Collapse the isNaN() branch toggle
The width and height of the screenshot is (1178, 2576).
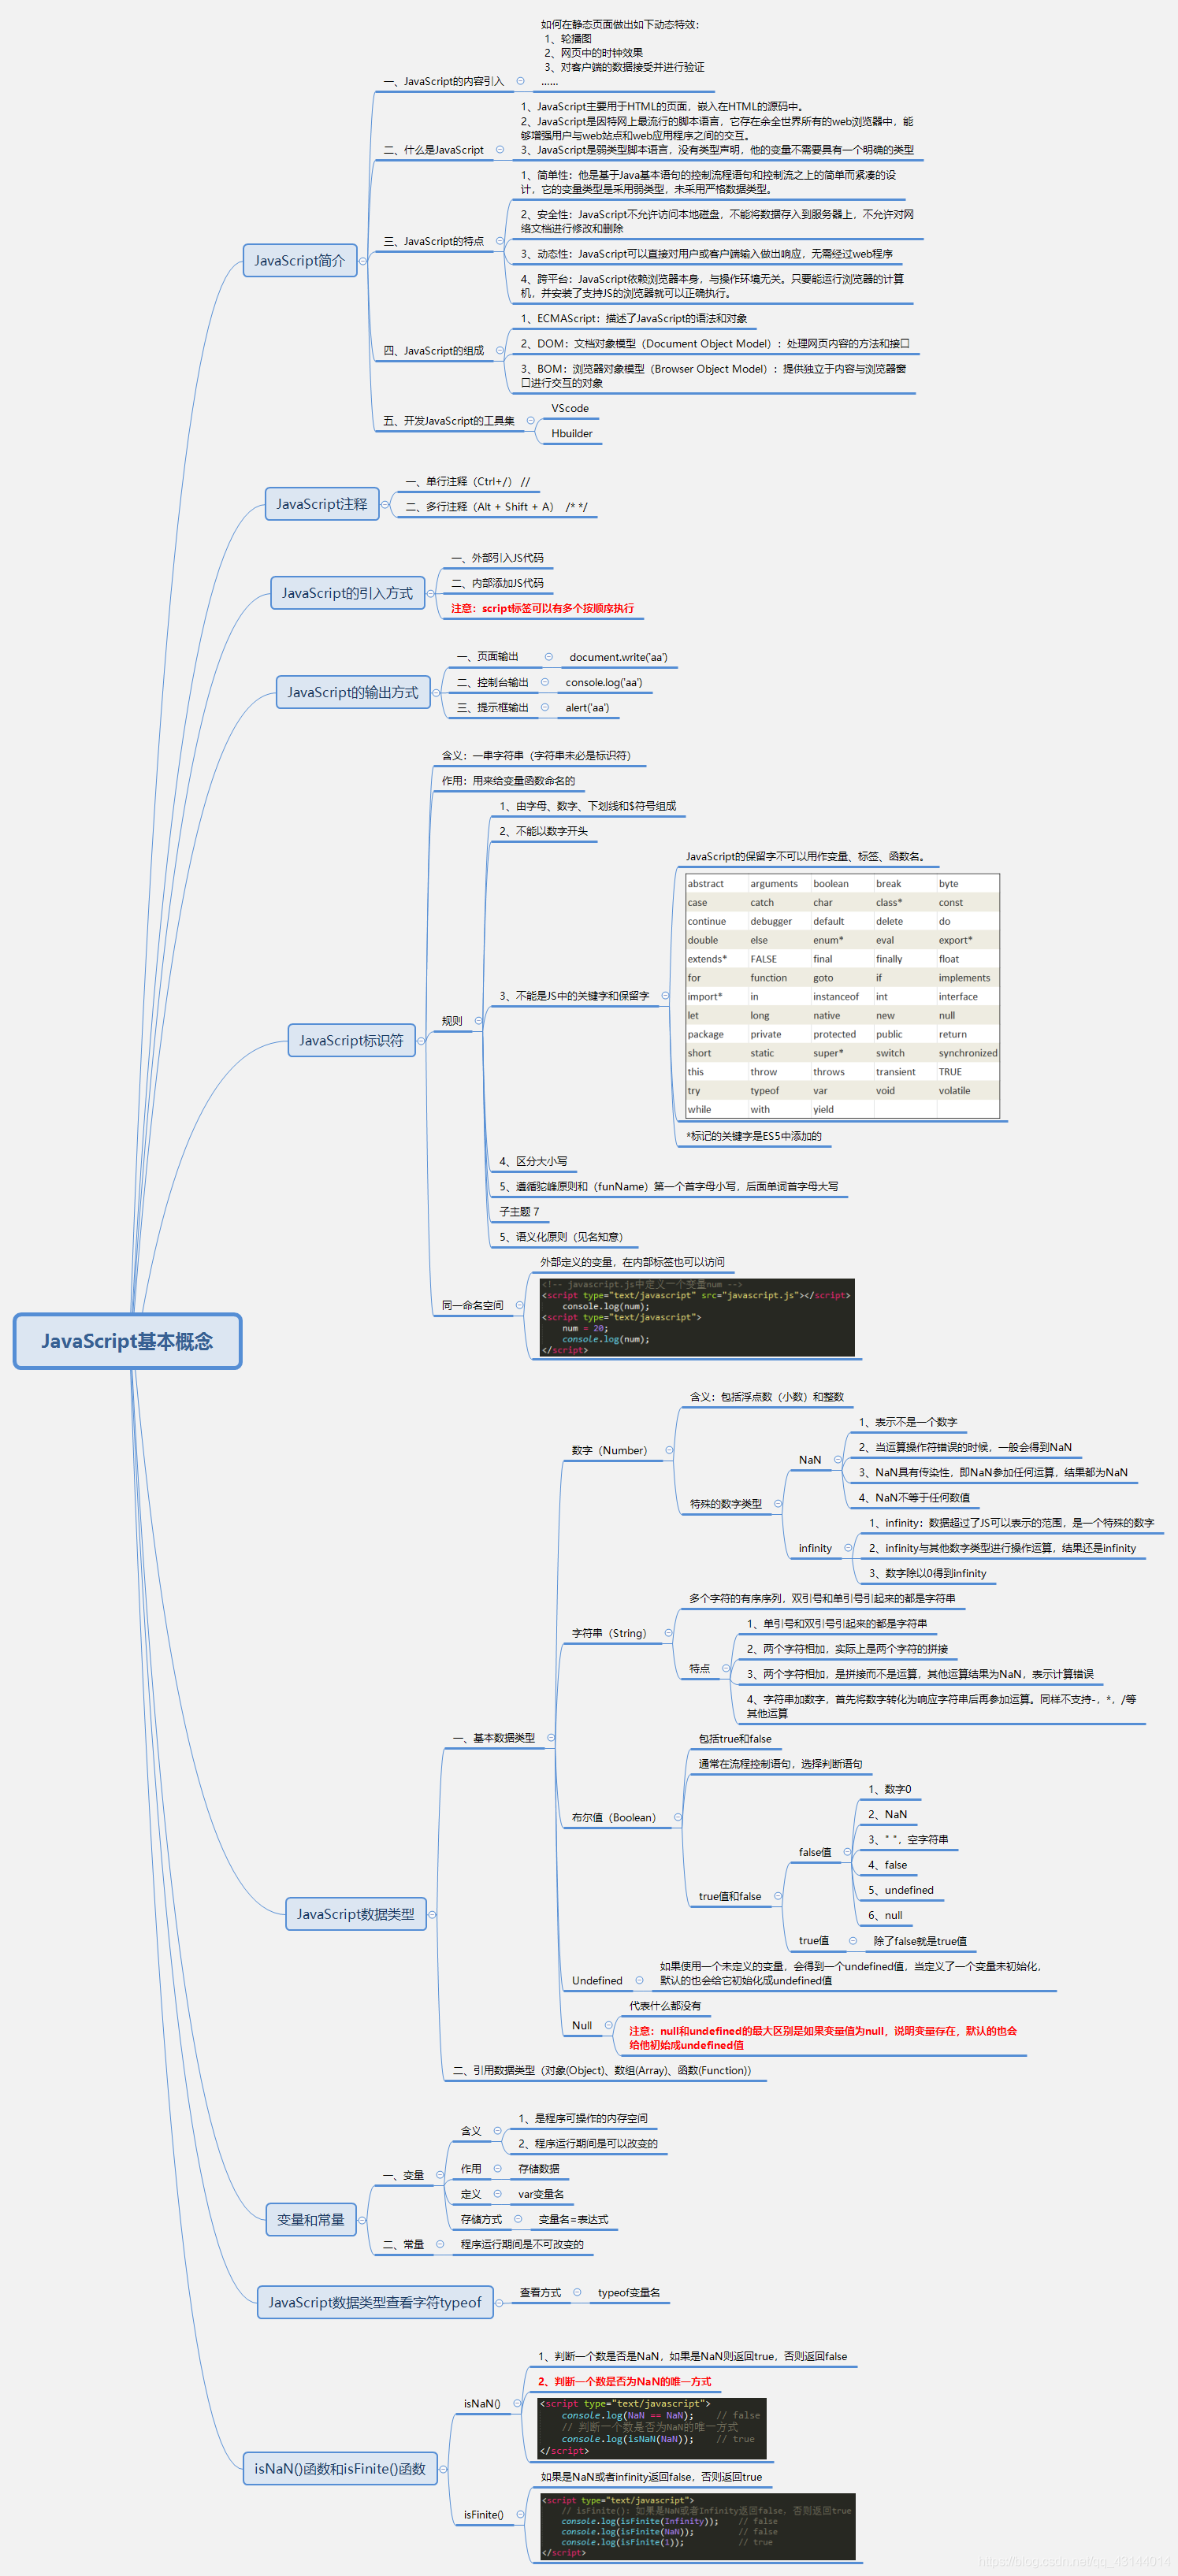tap(517, 2404)
